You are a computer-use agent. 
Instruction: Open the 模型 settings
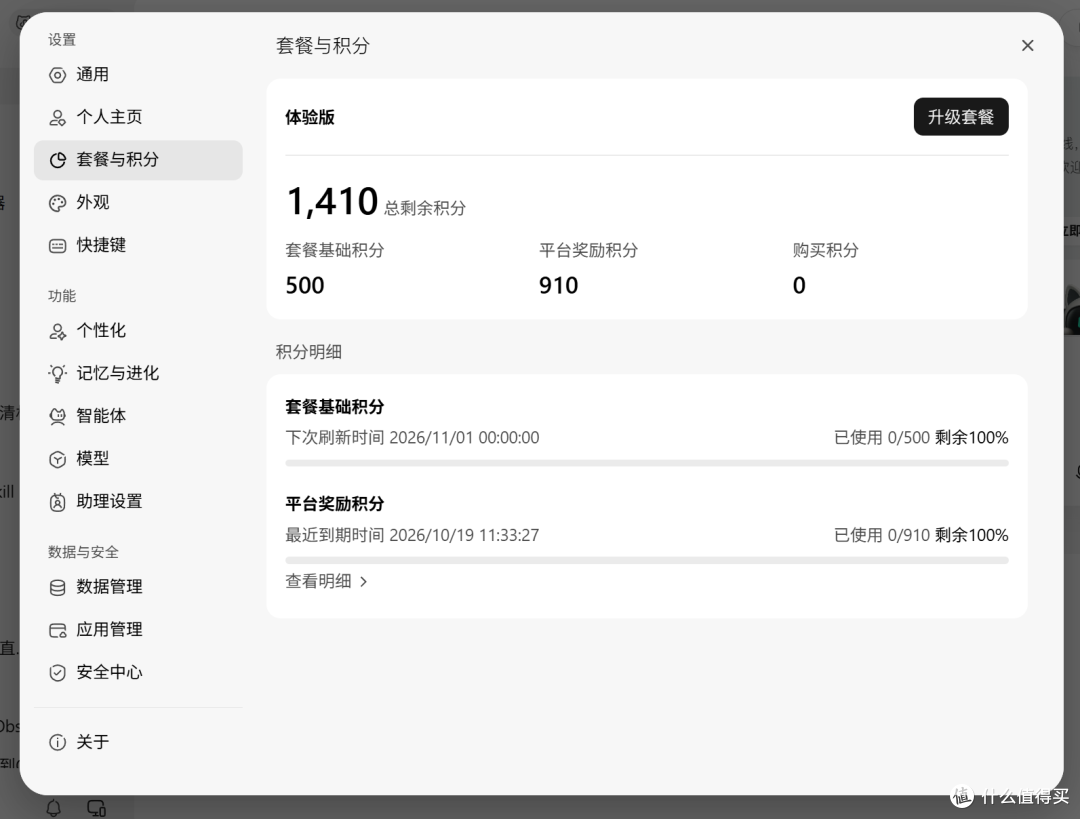coord(138,459)
